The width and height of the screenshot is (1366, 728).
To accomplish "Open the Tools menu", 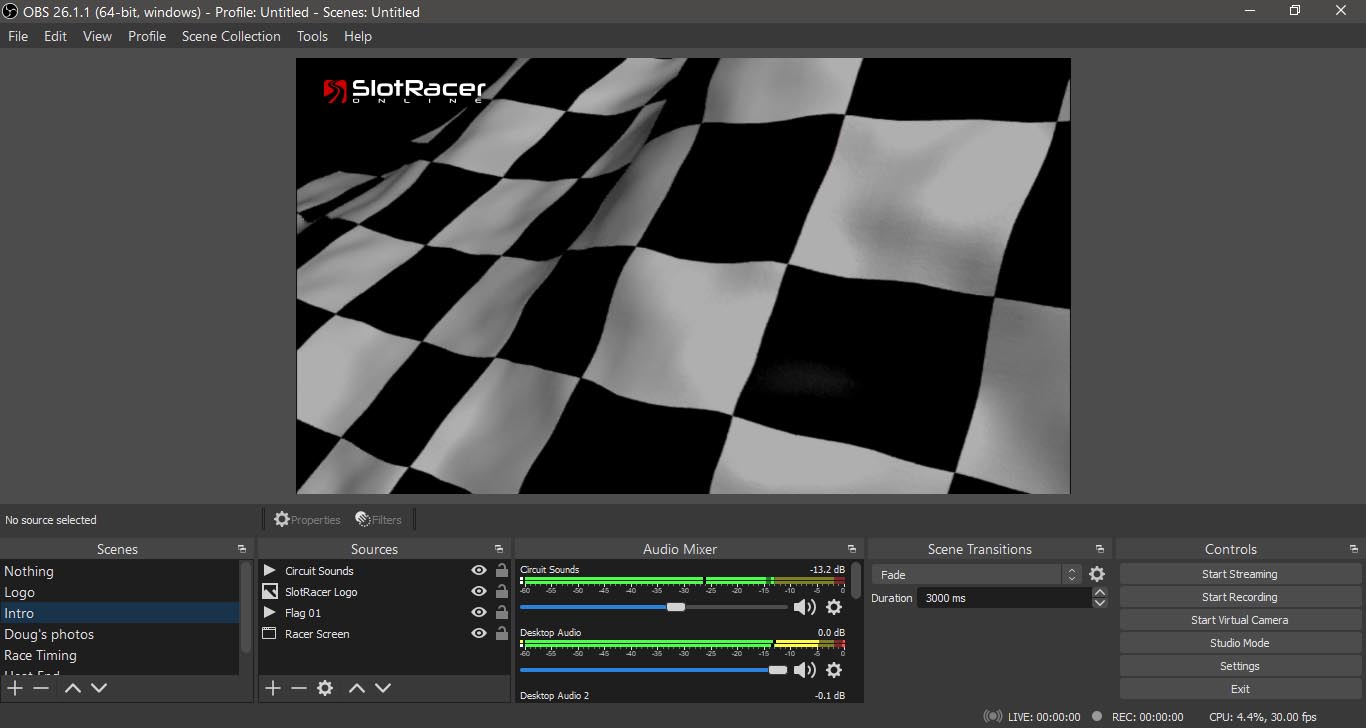I will coord(312,36).
